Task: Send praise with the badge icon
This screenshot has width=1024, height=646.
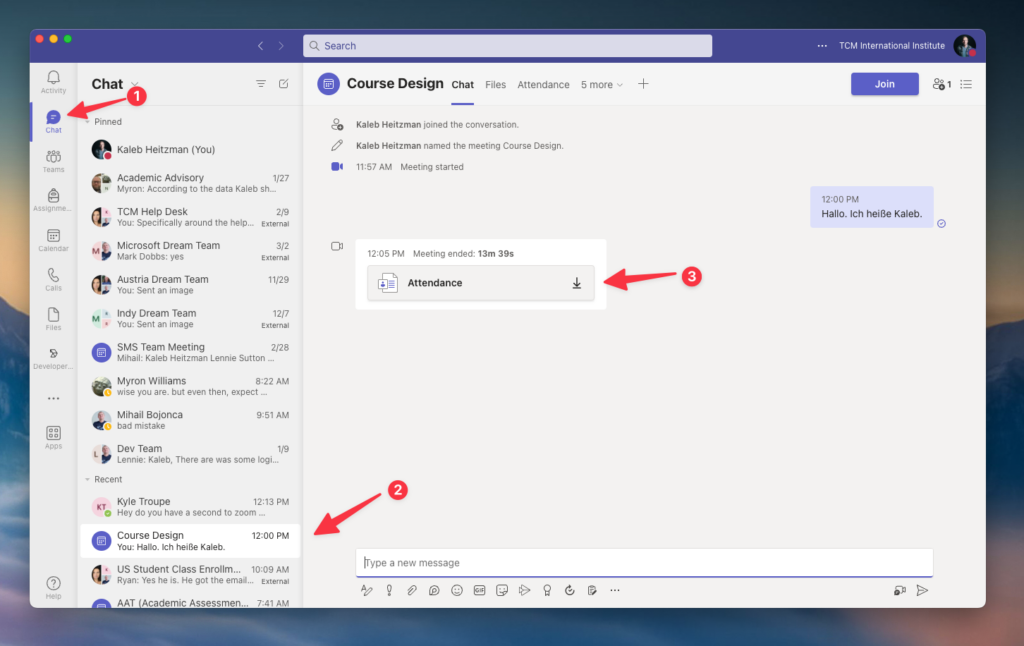Action: pyautogui.click(x=547, y=590)
